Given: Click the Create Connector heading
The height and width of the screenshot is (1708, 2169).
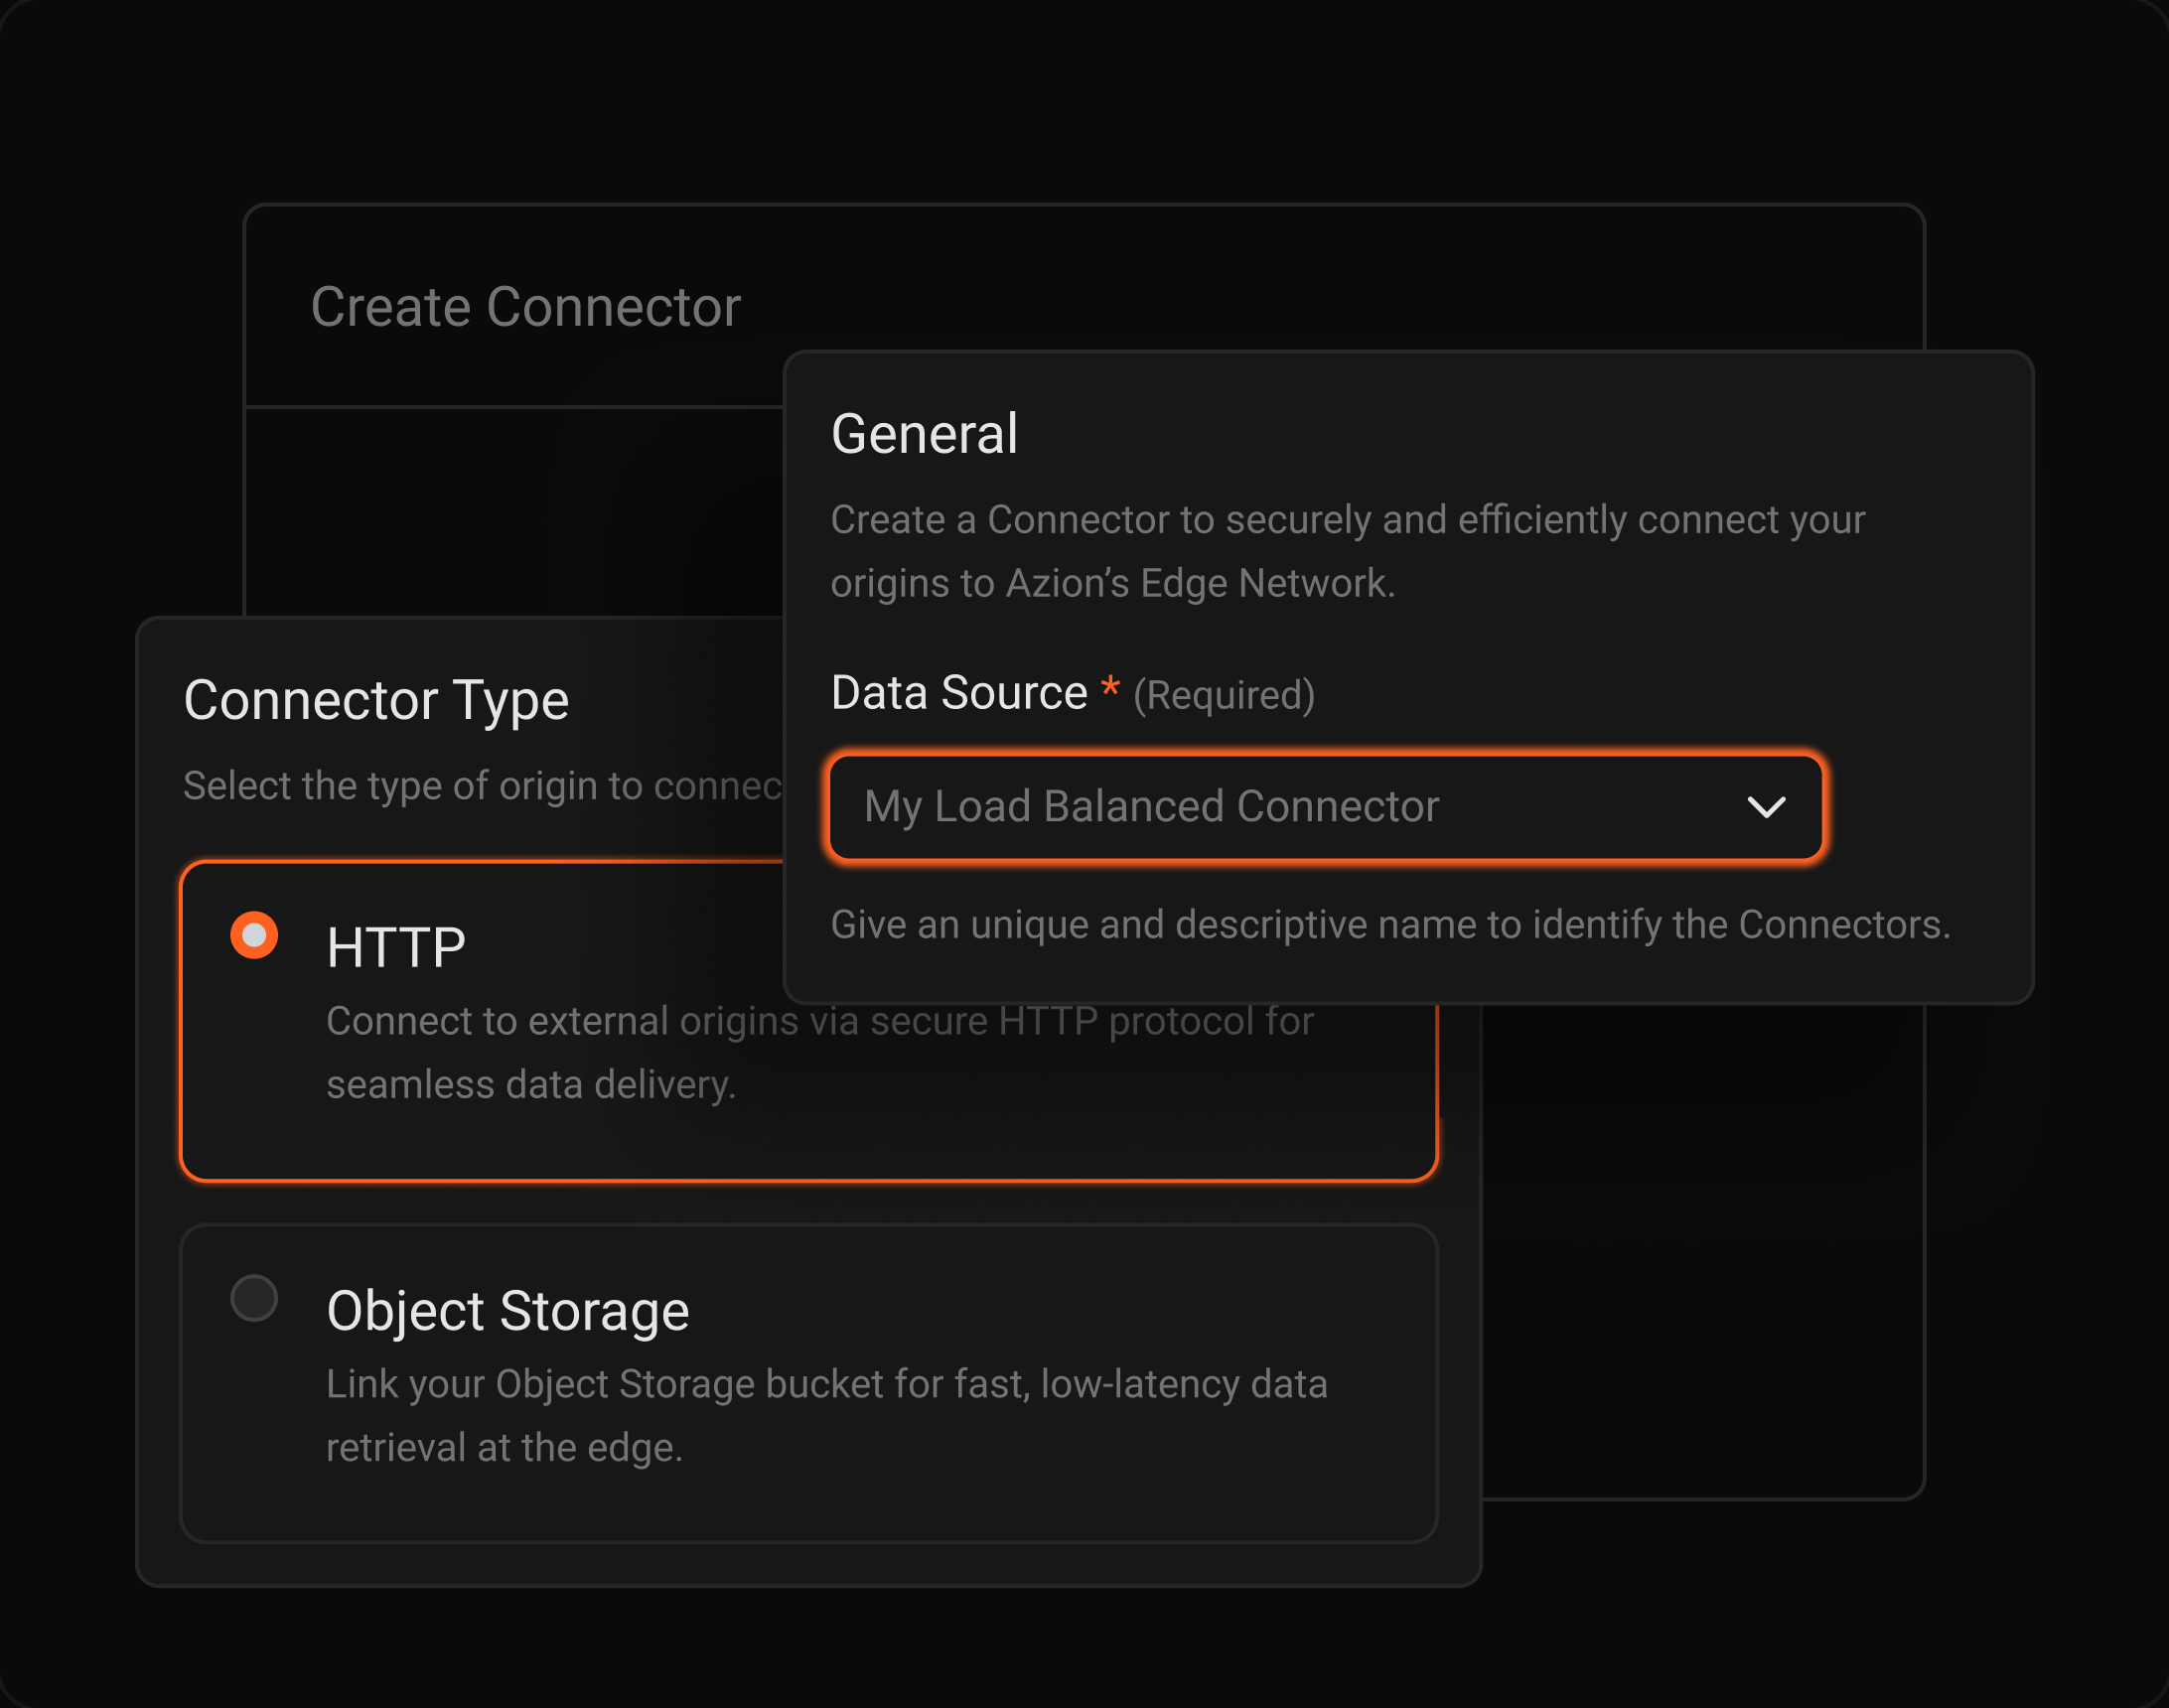Looking at the screenshot, I should tap(526, 307).
